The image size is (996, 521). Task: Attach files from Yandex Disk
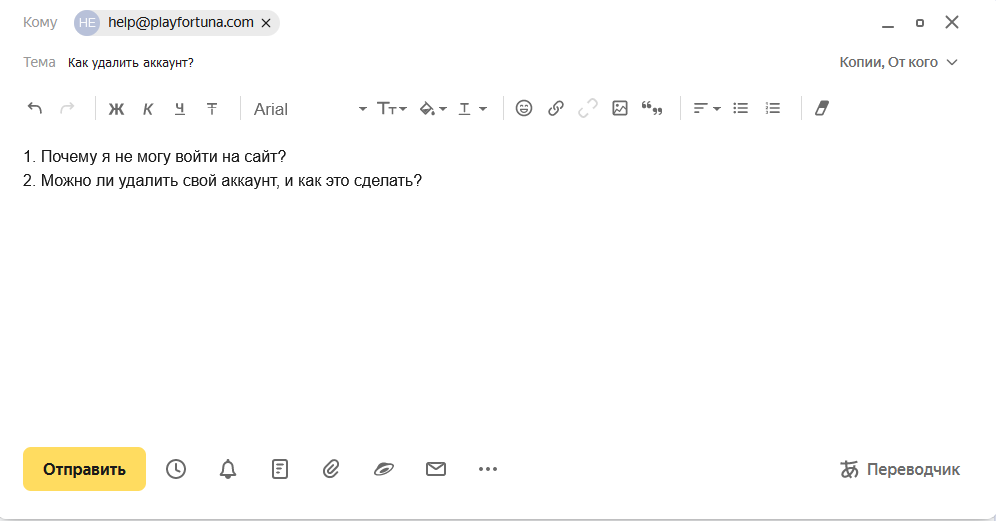(x=384, y=470)
